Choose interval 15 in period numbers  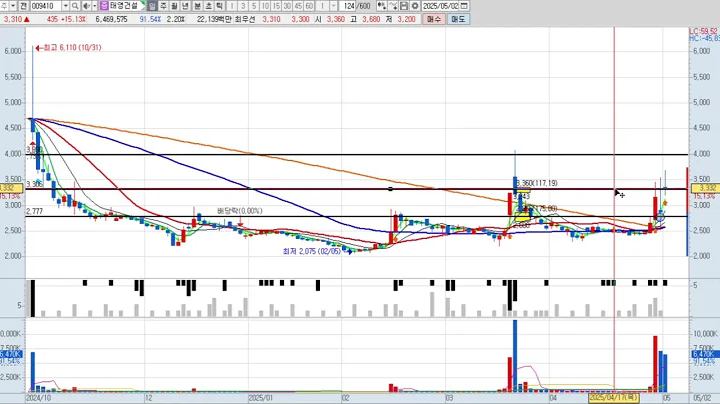(276, 6)
